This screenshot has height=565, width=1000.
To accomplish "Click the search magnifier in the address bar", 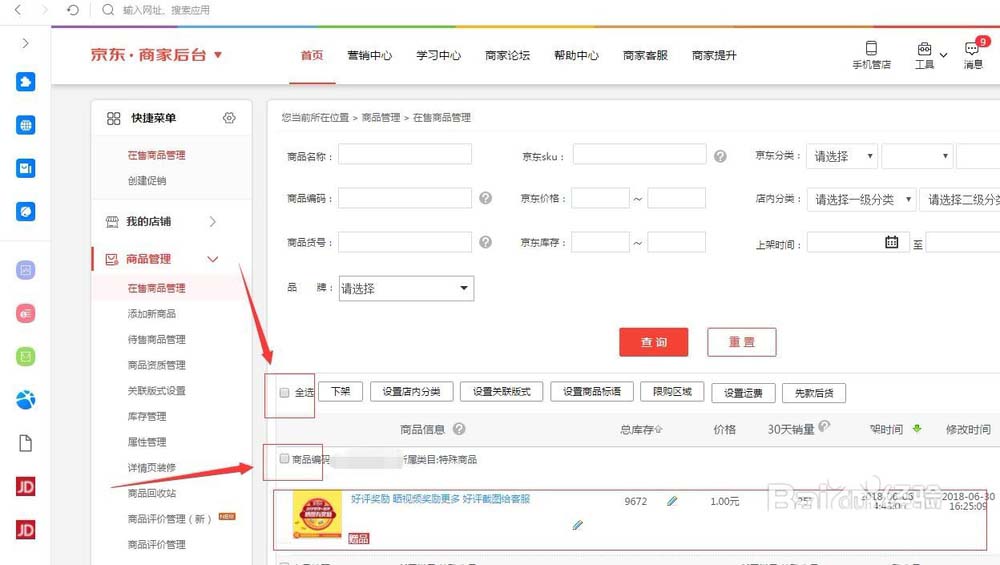I will coord(108,10).
